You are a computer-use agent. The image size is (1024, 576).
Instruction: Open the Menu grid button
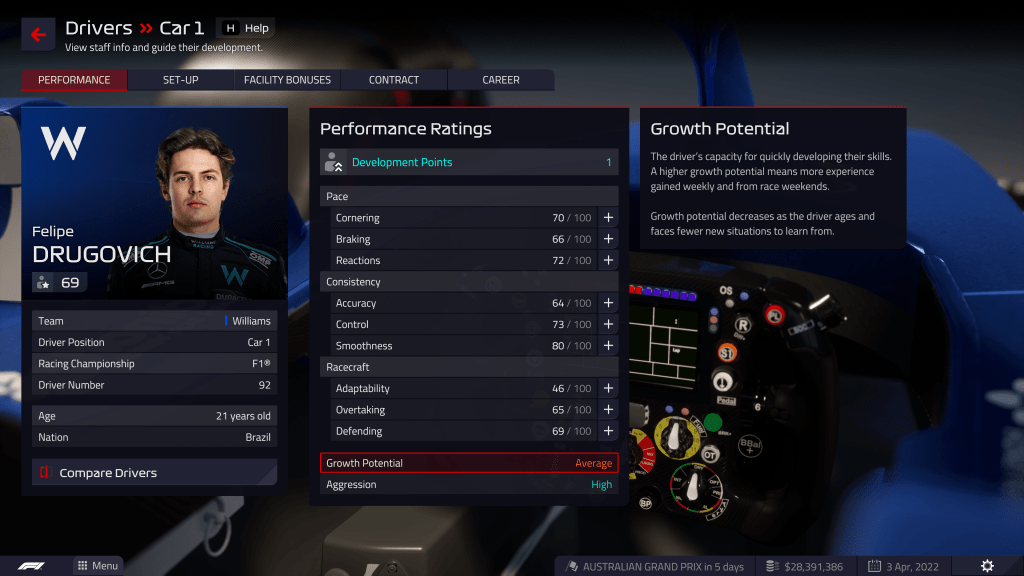97,566
